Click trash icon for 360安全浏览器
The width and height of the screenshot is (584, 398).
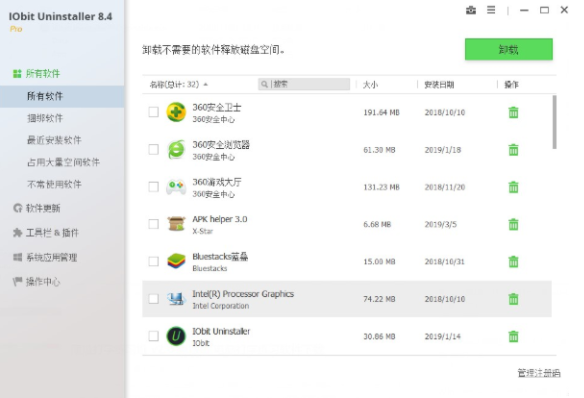point(513,150)
